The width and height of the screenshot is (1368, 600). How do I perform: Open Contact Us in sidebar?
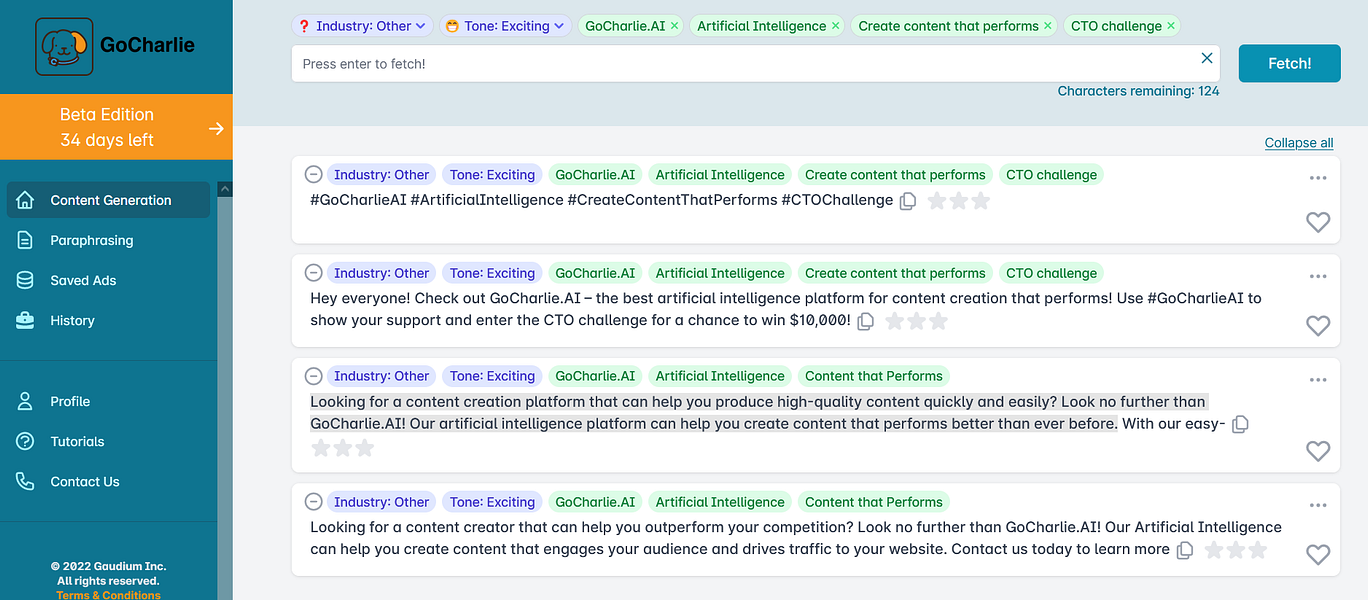pyautogui.click(x=85, y=481)
